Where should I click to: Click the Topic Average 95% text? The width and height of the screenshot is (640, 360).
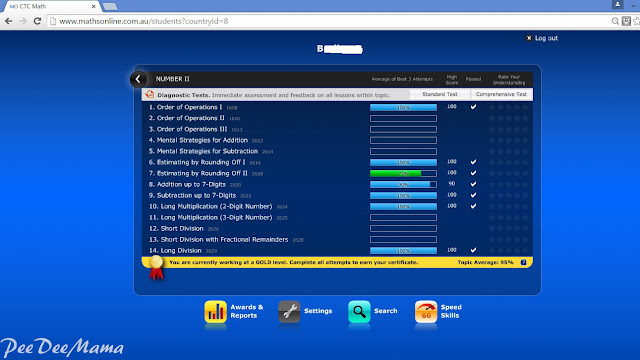point(485,262)
